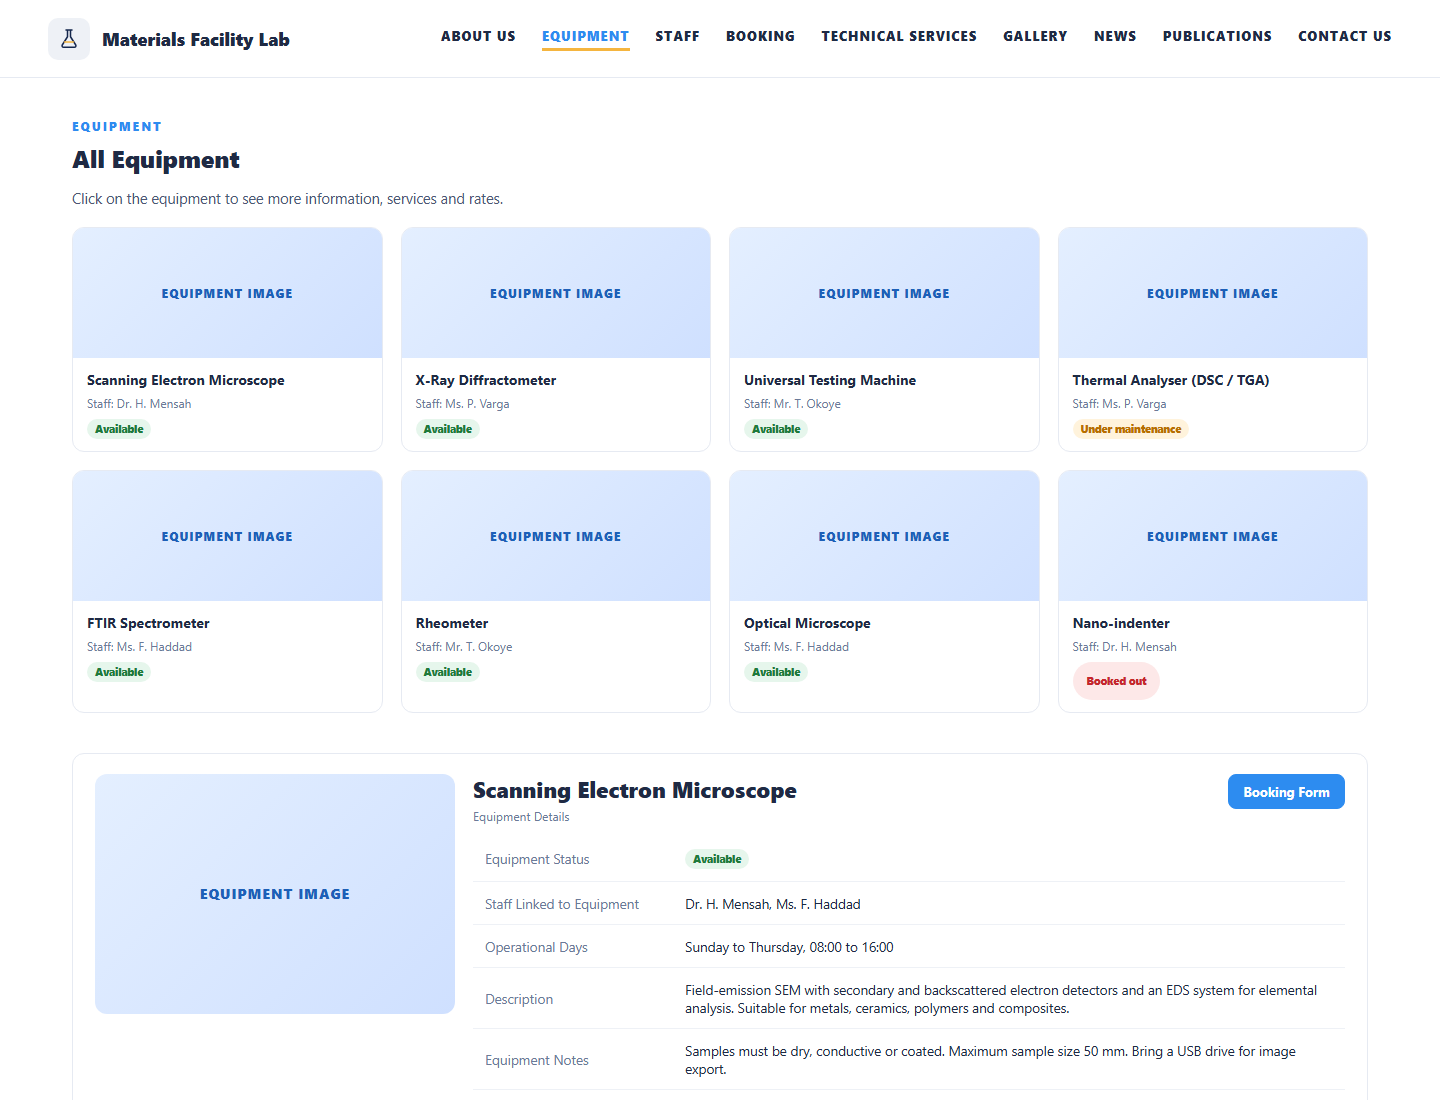1440x1100 pixels.
Task: Click 'Staff: Dr. H. Mensah' on Nano-indenter card
Action: pyautogui.click(x=1125, y=647)
